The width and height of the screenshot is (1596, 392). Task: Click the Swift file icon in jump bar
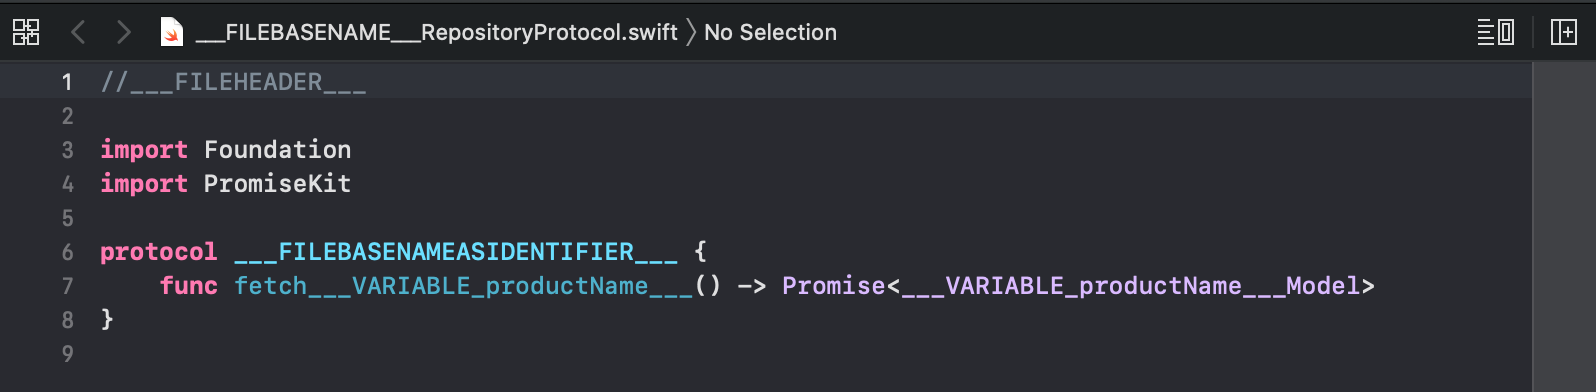pos(172,32)
